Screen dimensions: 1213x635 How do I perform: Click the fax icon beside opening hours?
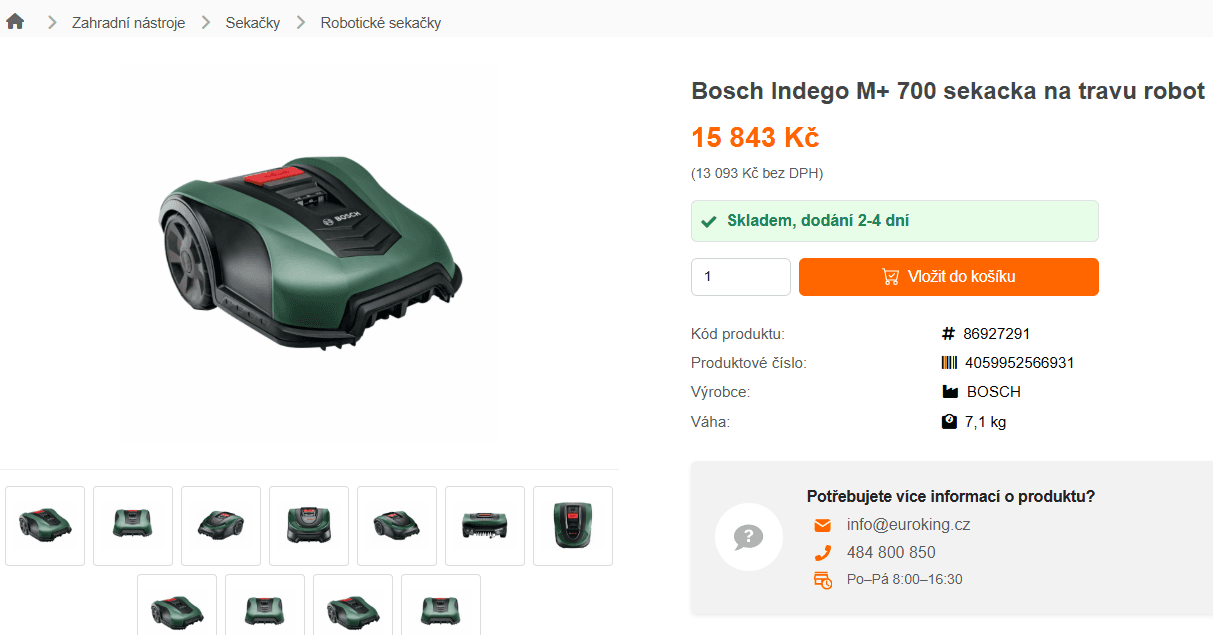pyautogui.click(x=822, y=579)
